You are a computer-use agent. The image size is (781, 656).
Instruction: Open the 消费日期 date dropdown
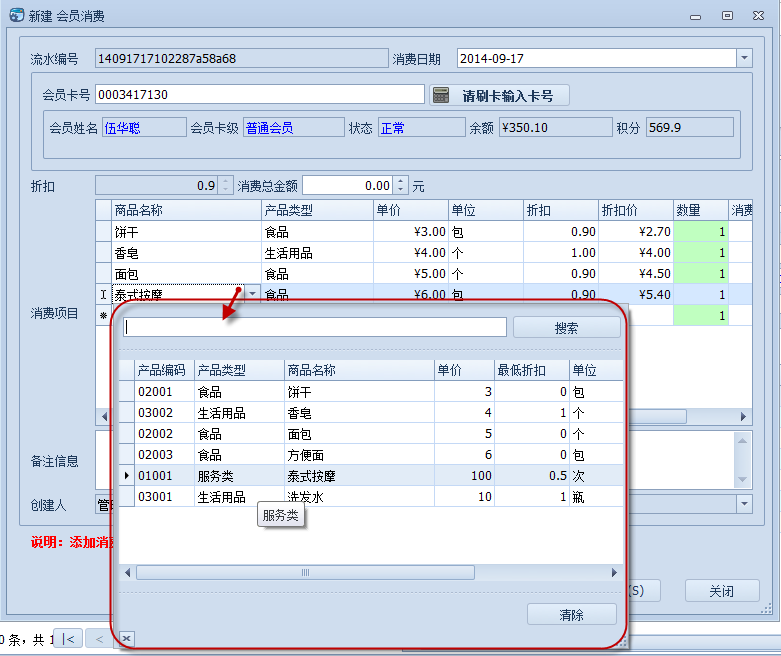[744, 58]
